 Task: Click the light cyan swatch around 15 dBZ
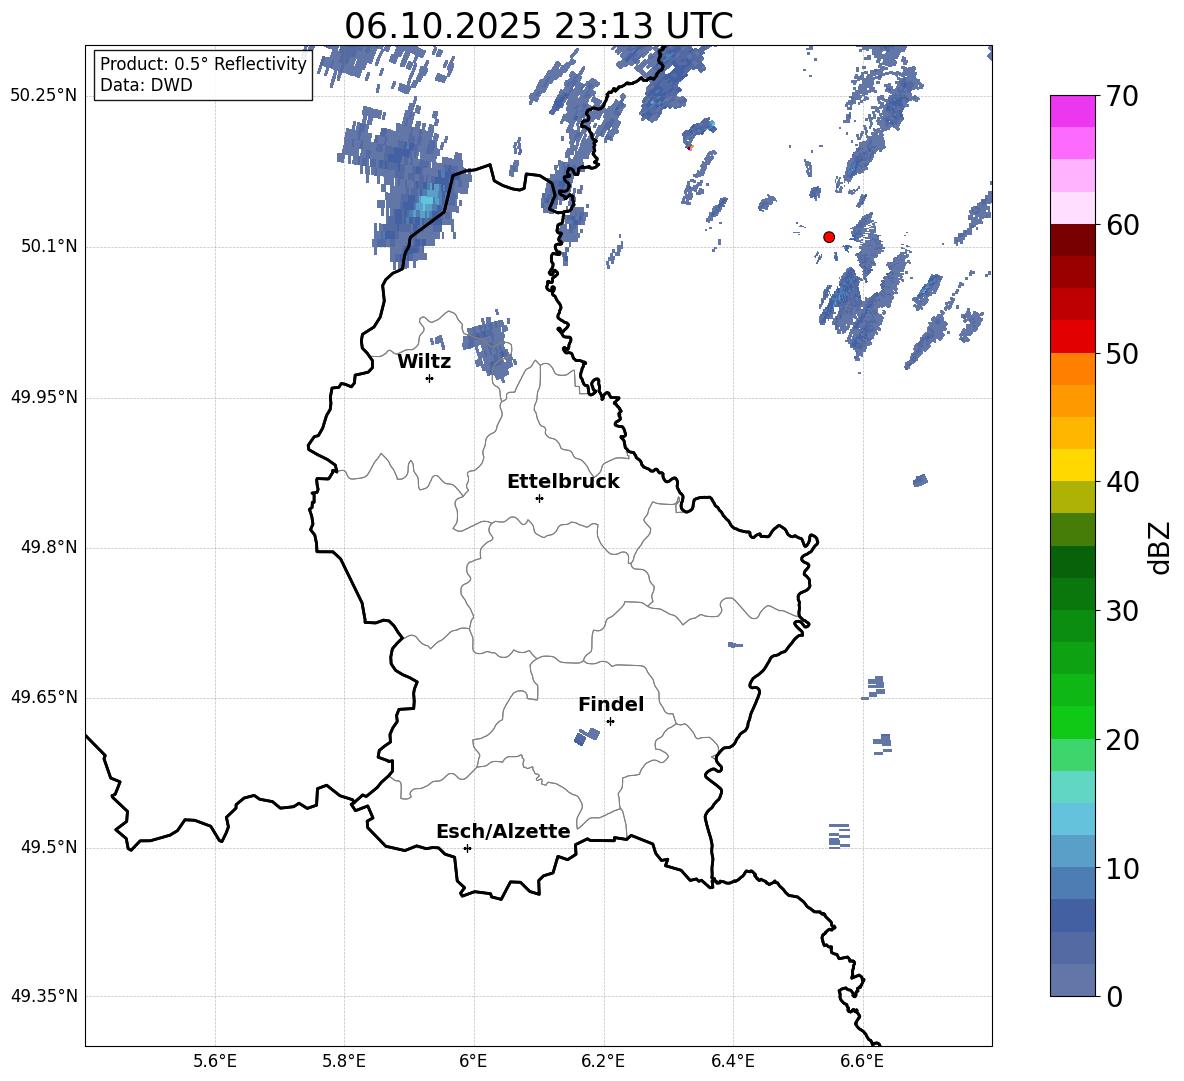point(1073,787)
